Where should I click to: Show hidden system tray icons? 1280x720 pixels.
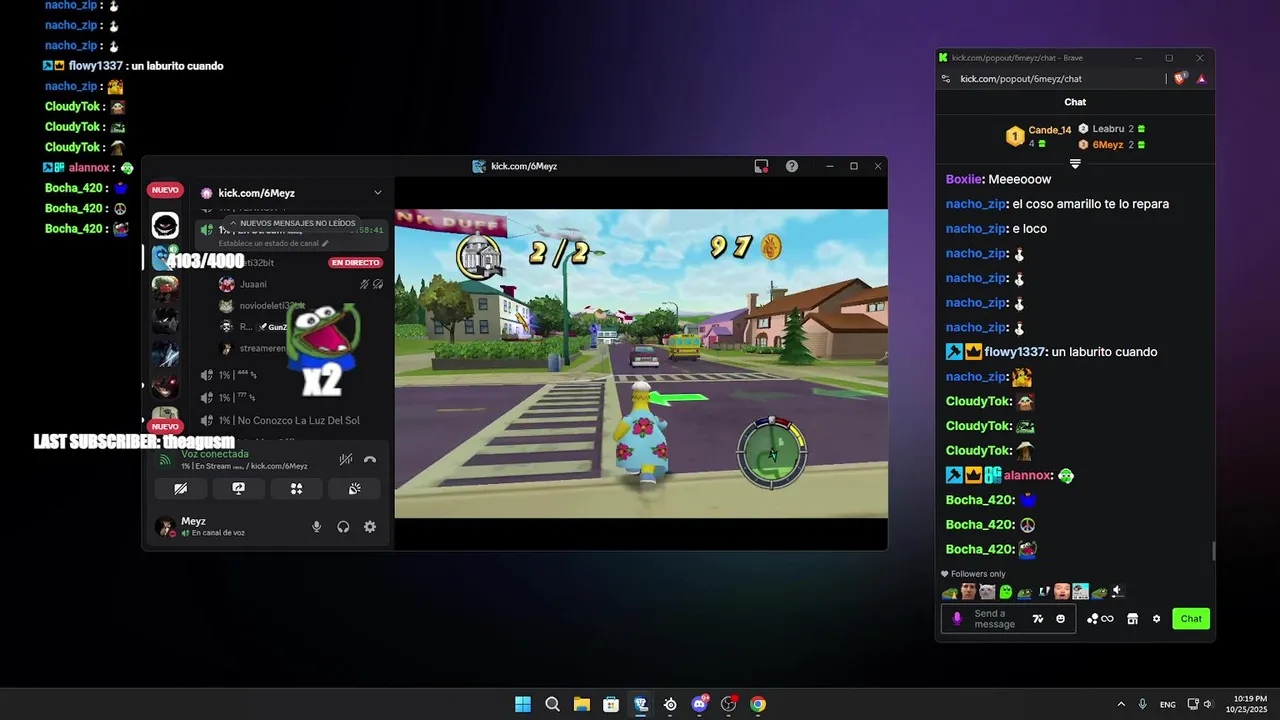(1121, 704)
